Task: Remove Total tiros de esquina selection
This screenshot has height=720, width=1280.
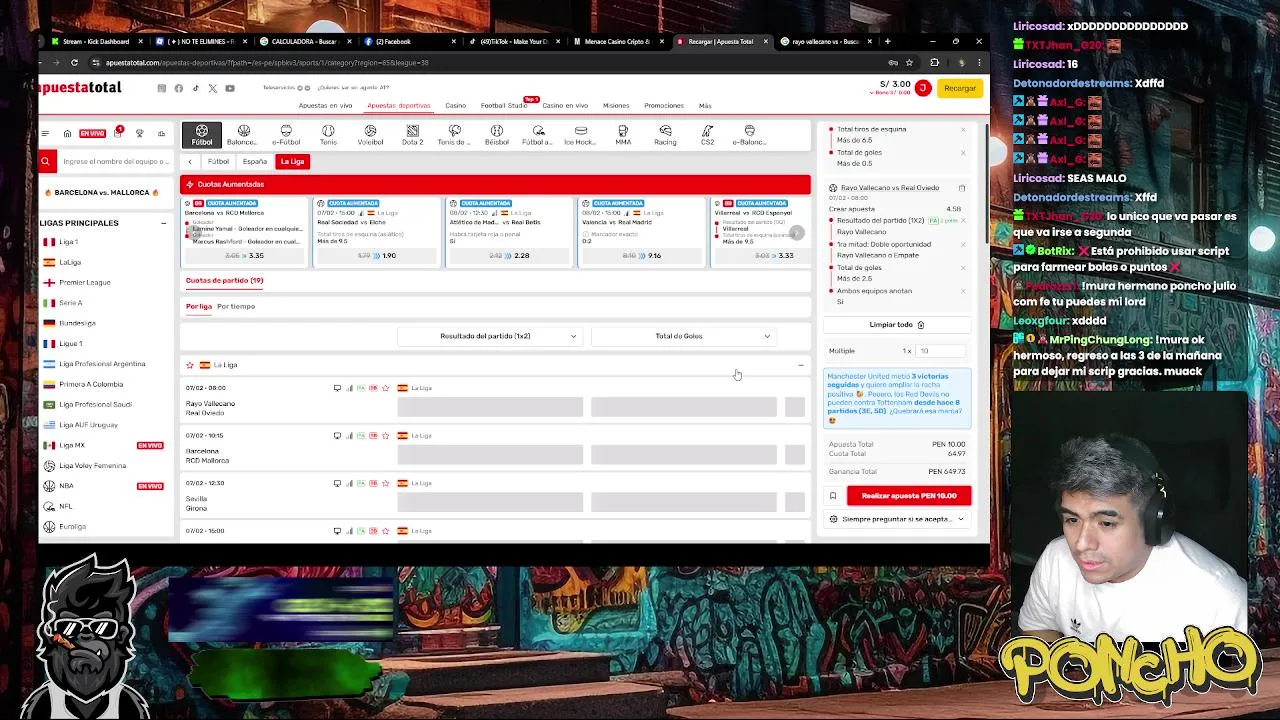Action: tap(963, 130)
